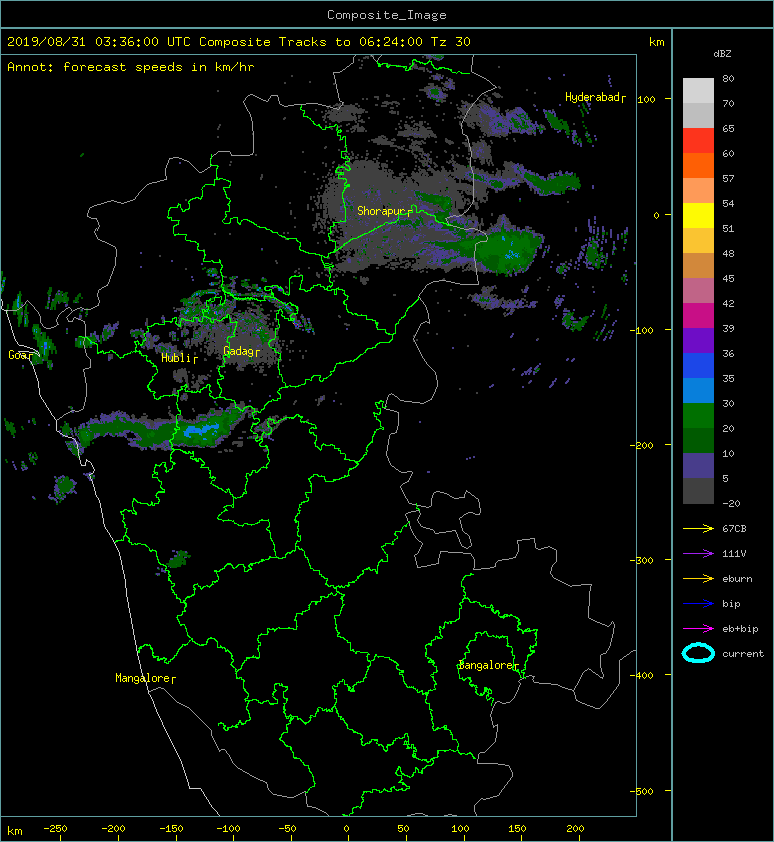
Task: Click the yellow 67CB arrow in the legend
Action: (698, 528)
